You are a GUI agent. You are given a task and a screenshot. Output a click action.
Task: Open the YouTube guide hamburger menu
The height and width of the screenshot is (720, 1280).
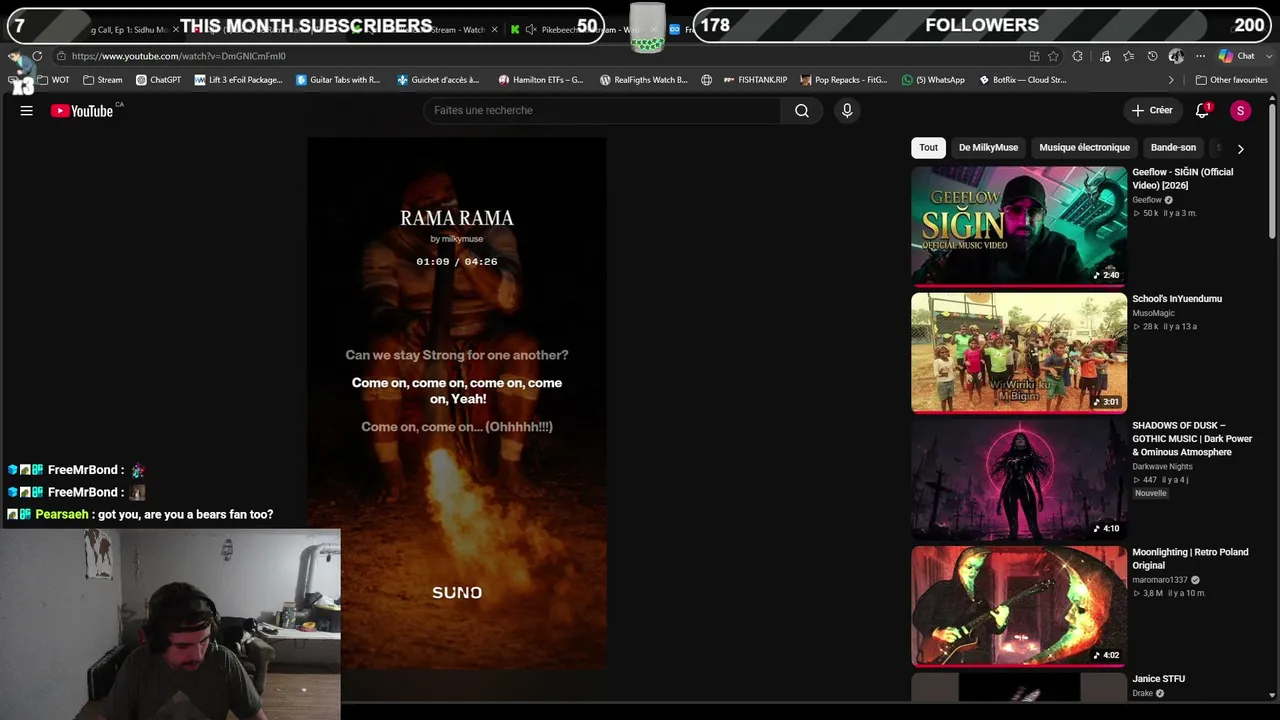pyautogui.click(x=27, y=111)
